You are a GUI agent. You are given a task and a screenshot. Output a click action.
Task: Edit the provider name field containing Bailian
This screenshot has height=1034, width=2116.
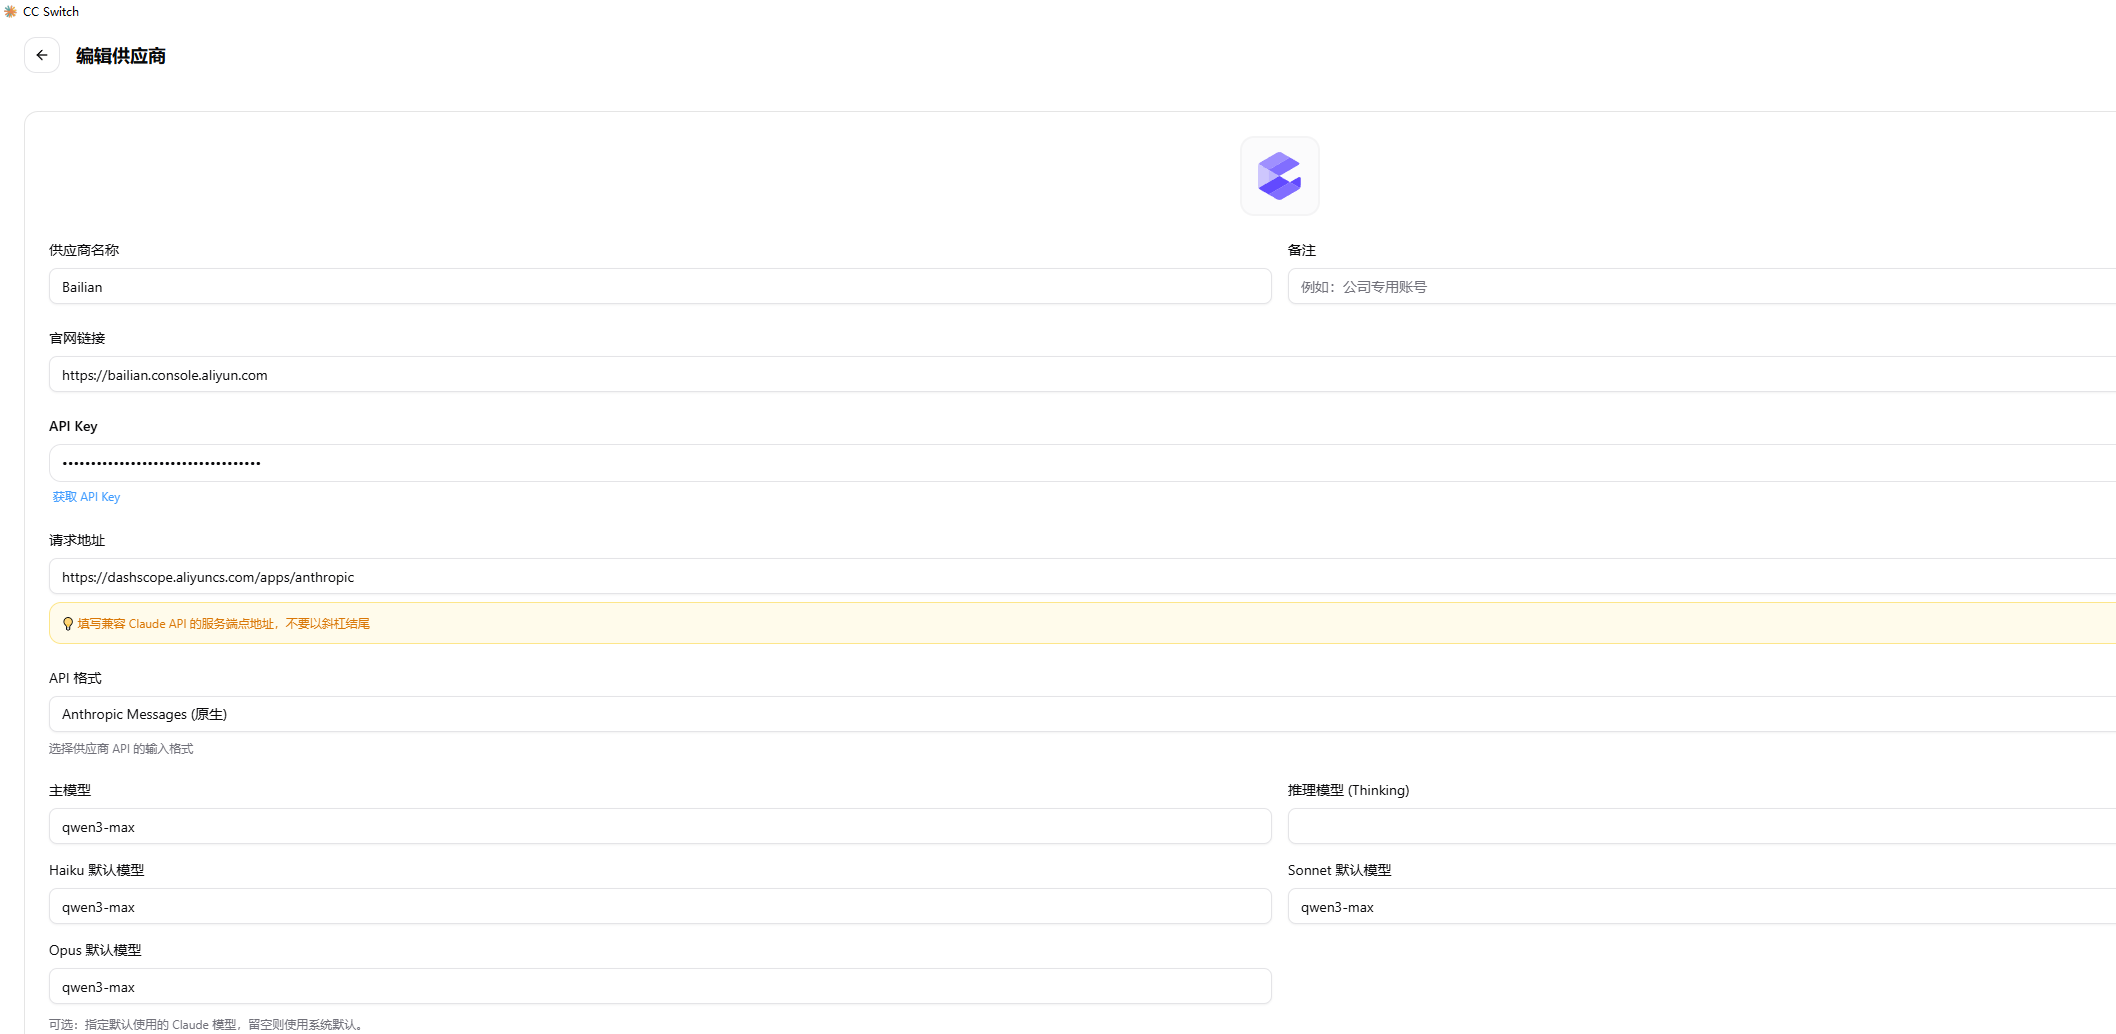pyautogui.click(x=660, y=287)
